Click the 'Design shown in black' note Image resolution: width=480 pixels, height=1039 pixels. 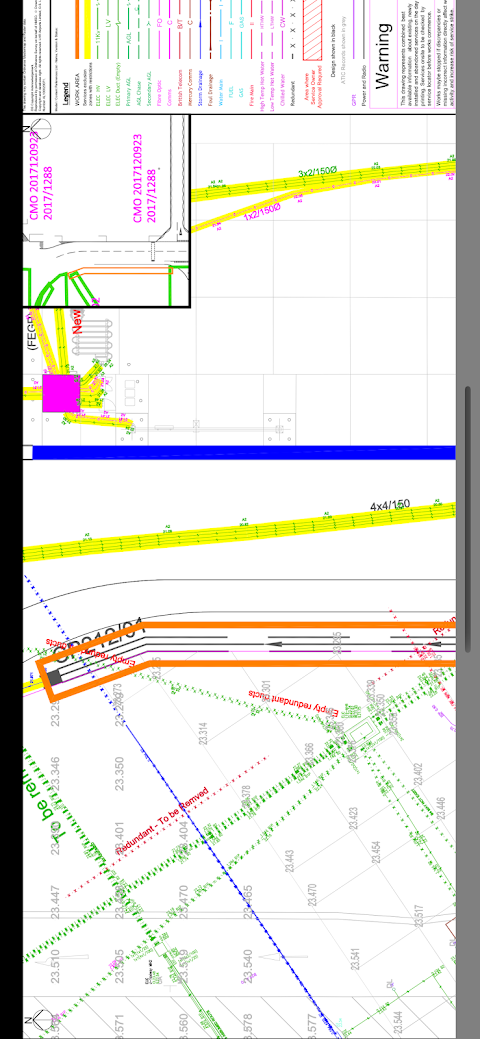(333, 49)
